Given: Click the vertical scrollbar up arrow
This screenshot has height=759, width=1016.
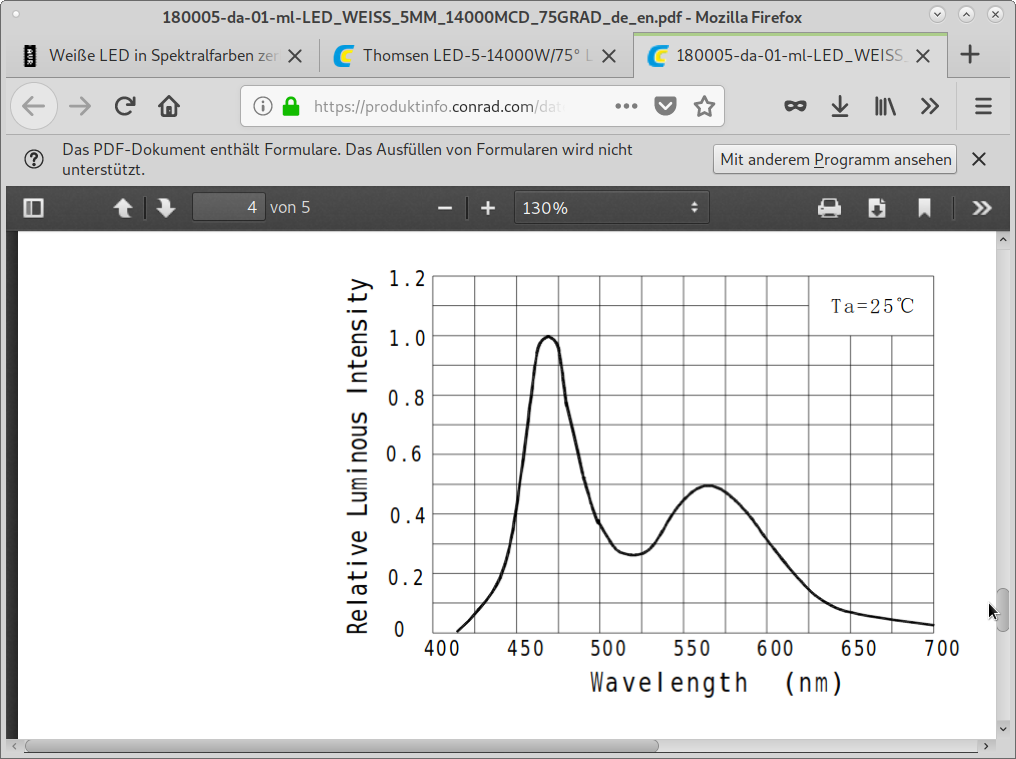Looking at the screenshot, I should coord(1003,240).
